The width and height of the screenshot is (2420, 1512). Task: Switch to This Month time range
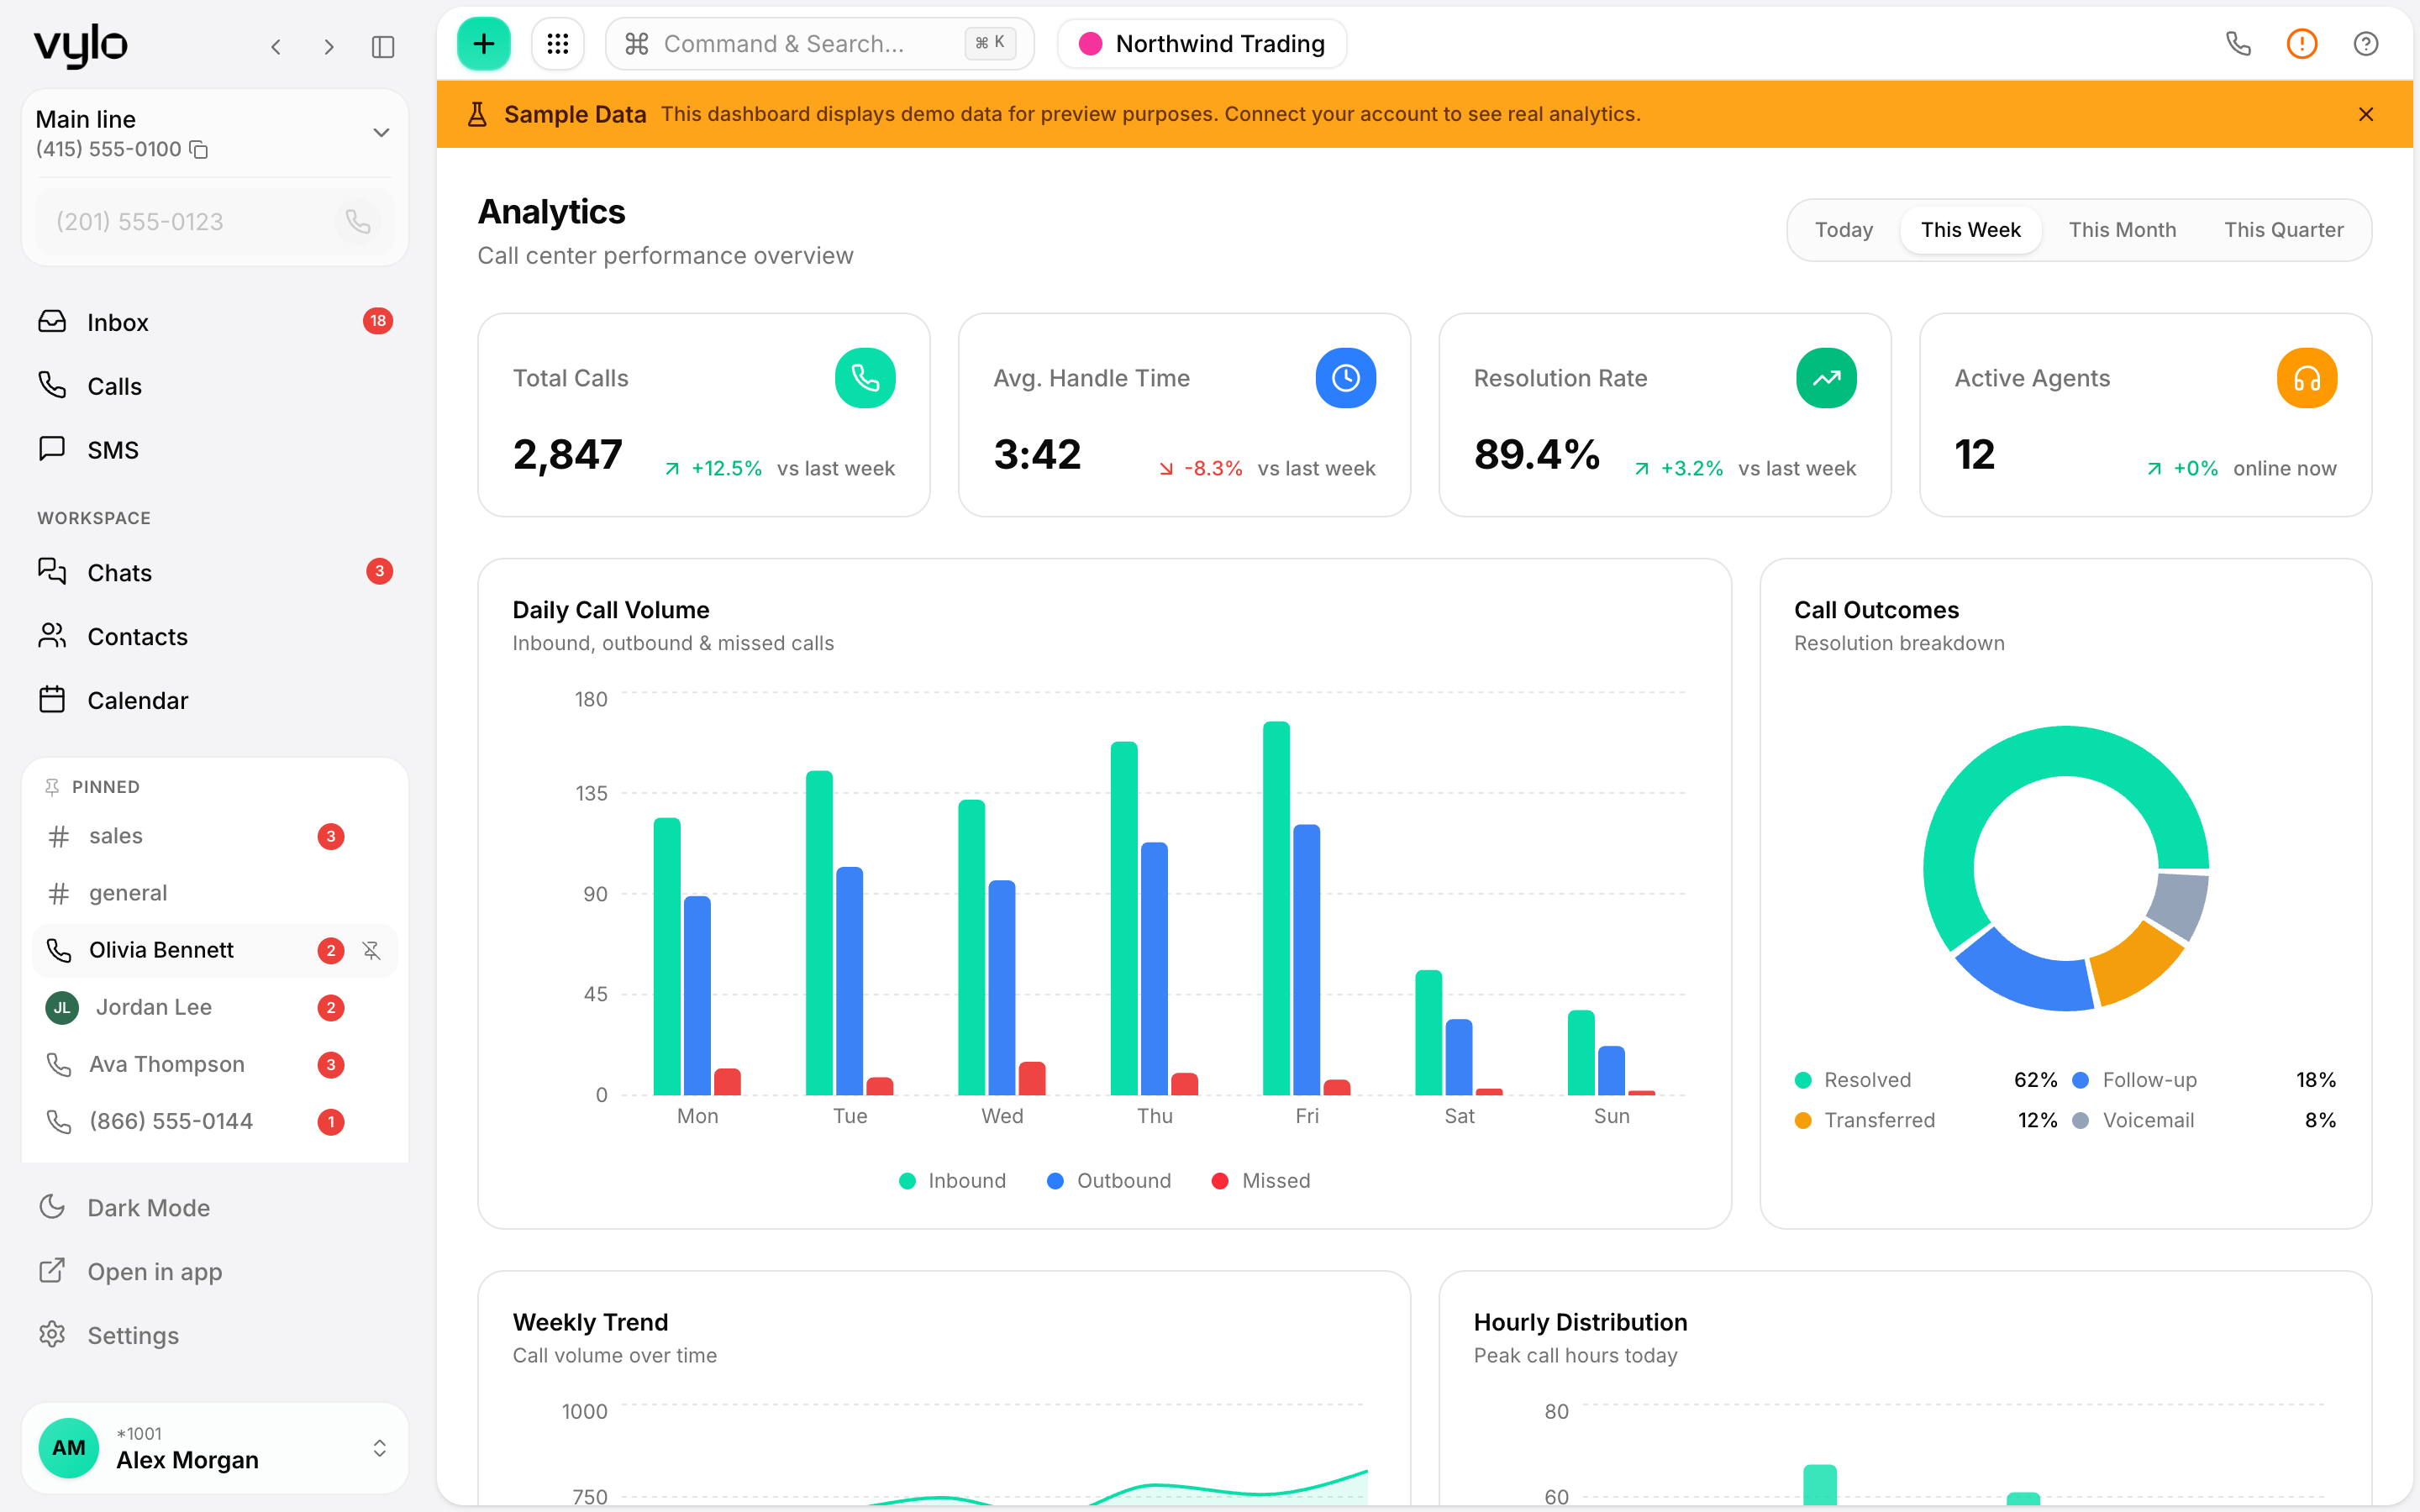[x=2122, y=230]
